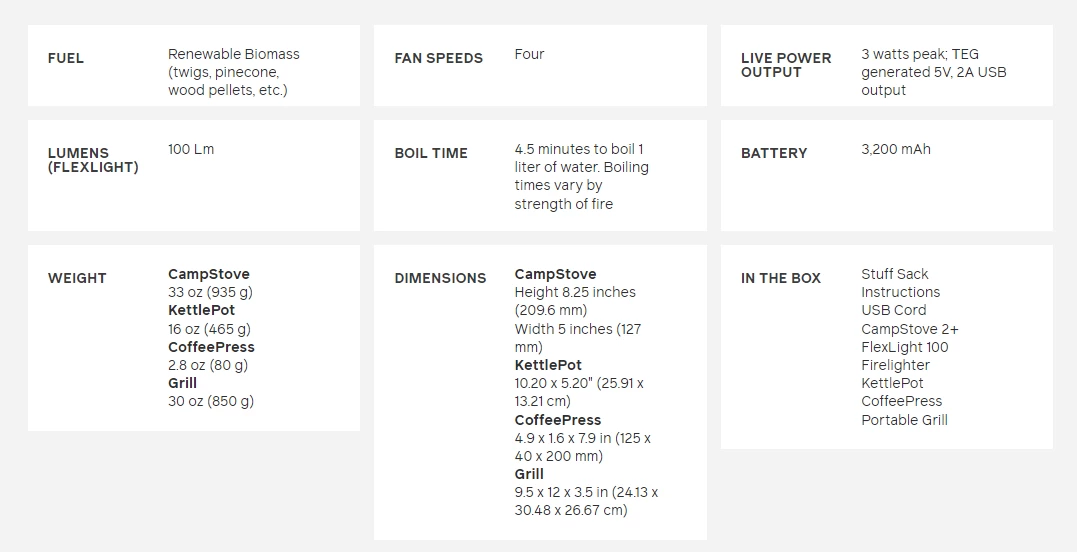Click the Grill weight 30 oz (850 g)
The width and height of the screenshot is (1077, 552).
pyautogui.click(x=211, y=401)
